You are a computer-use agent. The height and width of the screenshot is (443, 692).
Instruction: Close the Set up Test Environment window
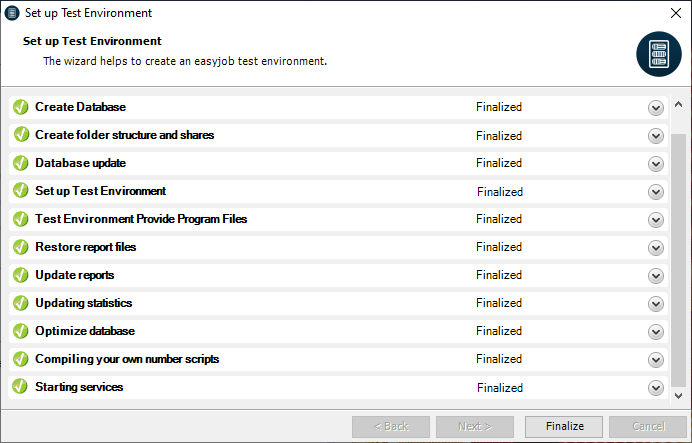(676, 14)
